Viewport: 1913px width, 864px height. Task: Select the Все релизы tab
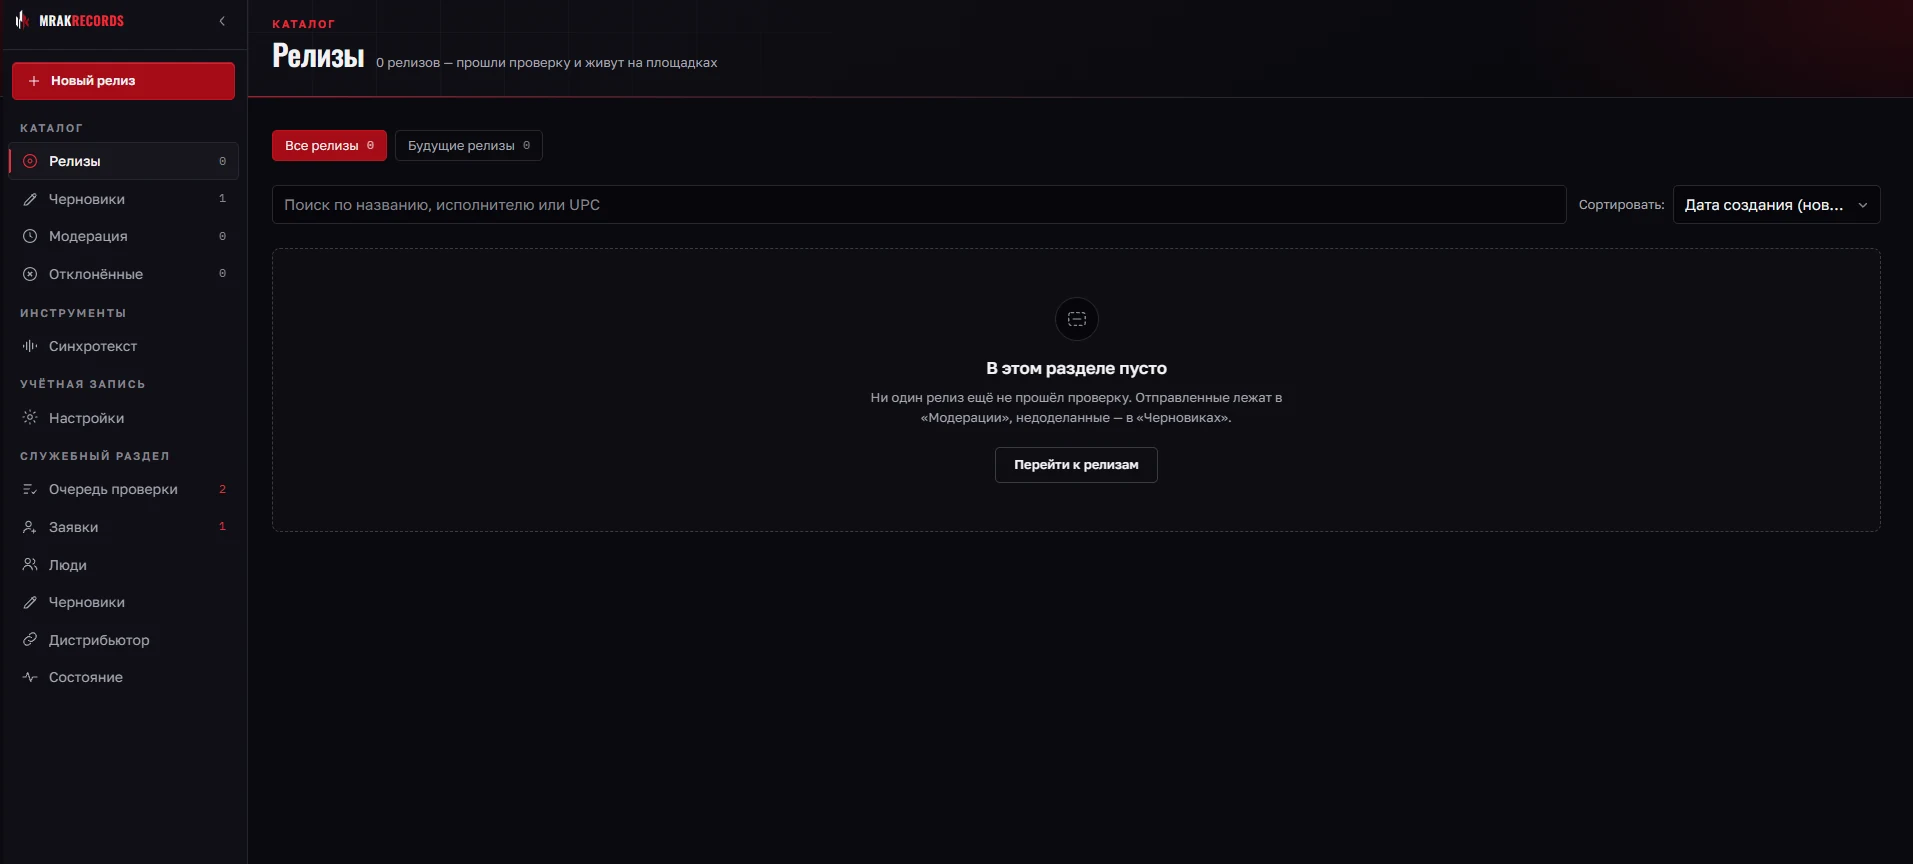[x=329, y=146]
